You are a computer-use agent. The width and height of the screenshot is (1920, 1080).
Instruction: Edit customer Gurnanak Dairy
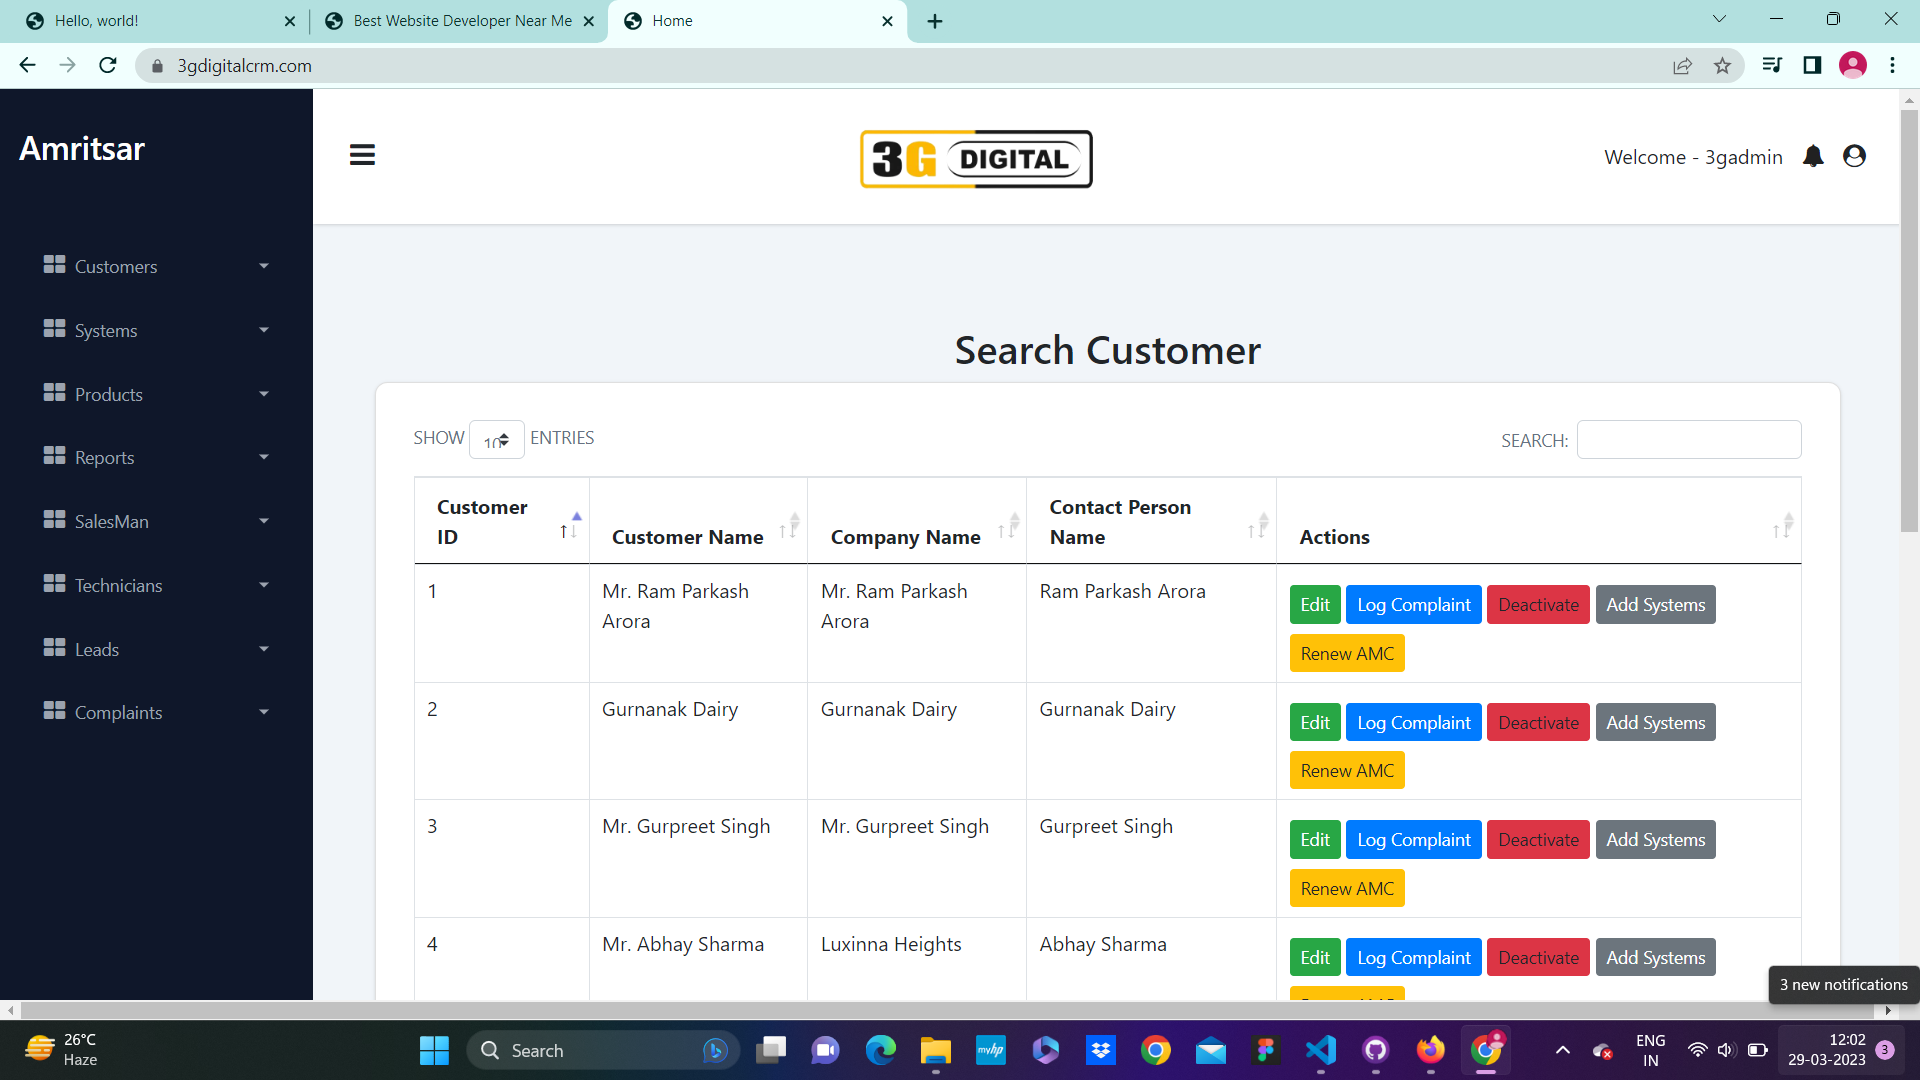pos(1315,723)
